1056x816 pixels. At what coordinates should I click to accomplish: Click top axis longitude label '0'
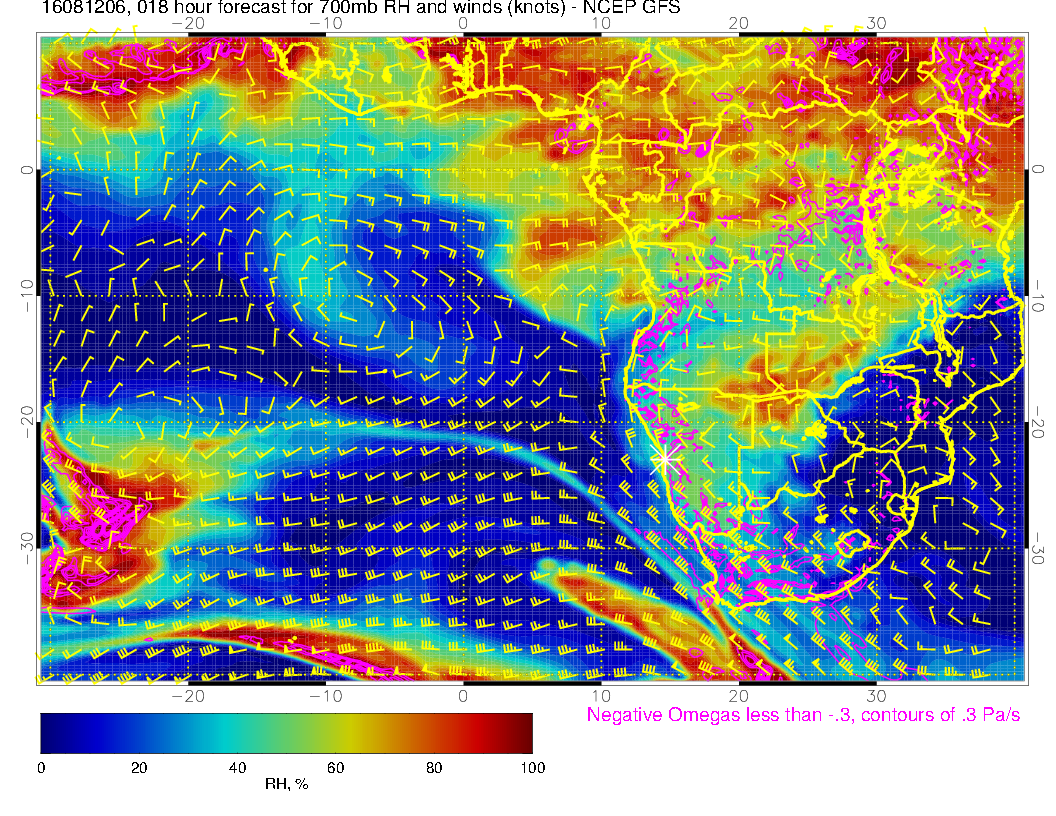tap(463, 23)
